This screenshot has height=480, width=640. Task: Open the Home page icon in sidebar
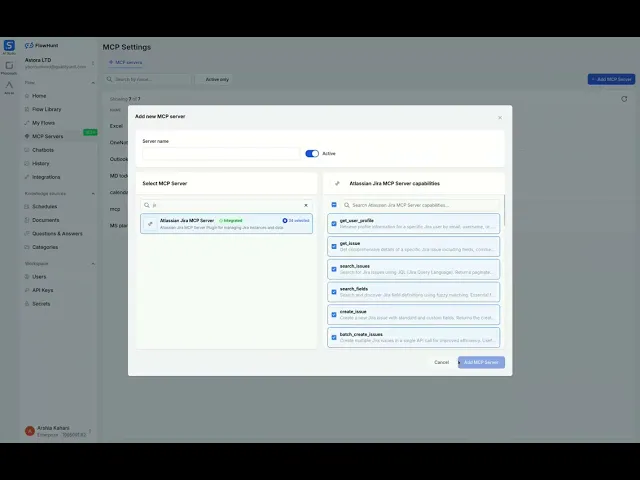(27, 96)
